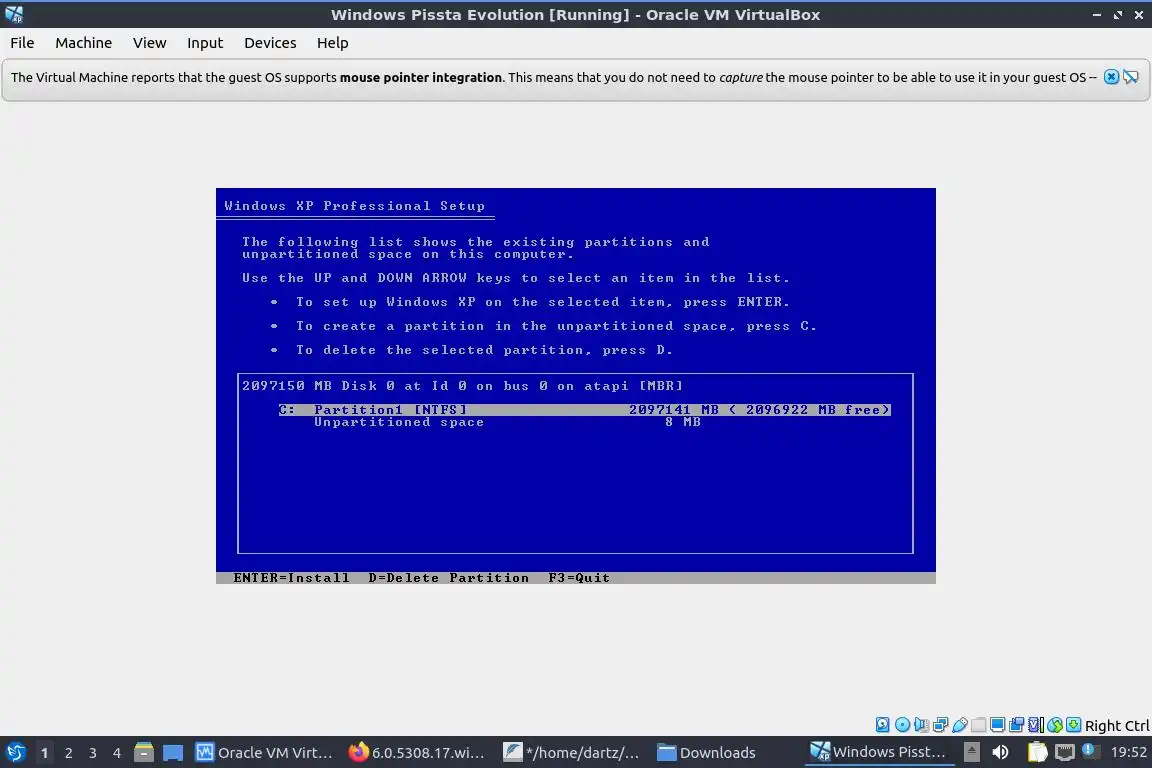Click the update notifier tray icon
Viewport: 1152px width, 768px height.
pyautogui.click(x=1090, y=751)
